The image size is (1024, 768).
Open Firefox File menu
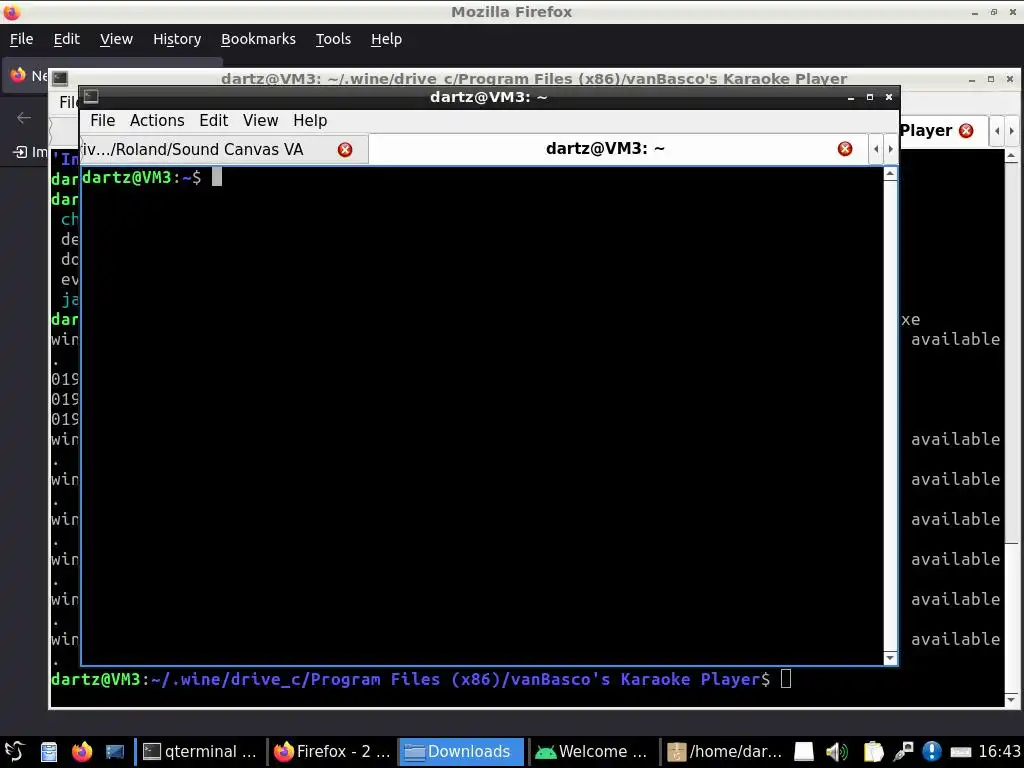[22, 39]
